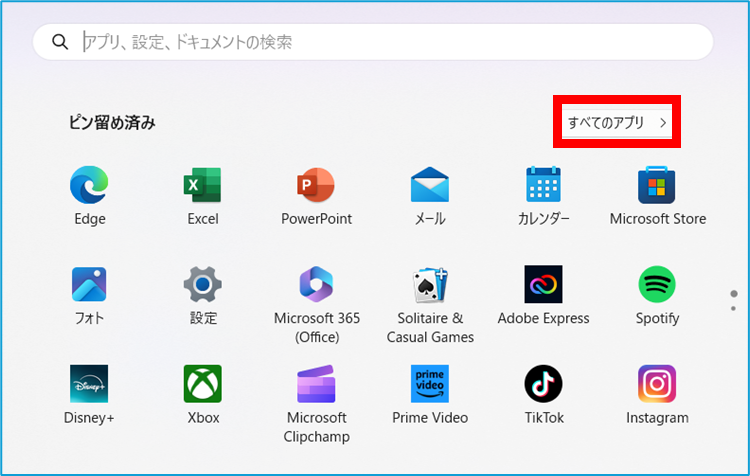Open PowerPoint from the Start menu

pos(316,186)
